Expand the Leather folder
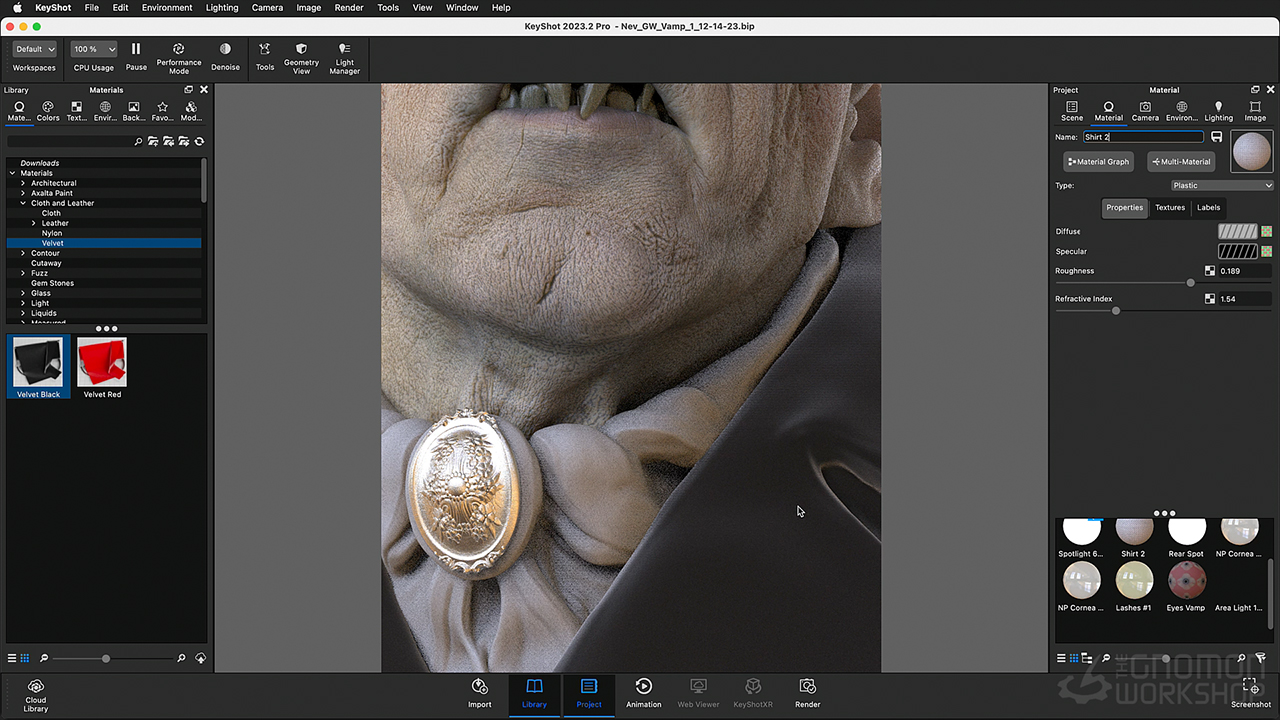This screenshot has width=1280, height=720. tap(34, 223)
